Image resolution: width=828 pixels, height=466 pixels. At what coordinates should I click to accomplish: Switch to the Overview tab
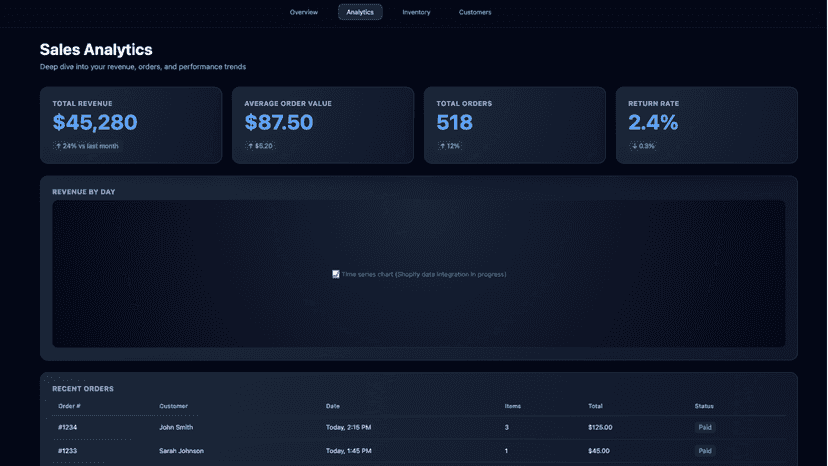(304, 12)
